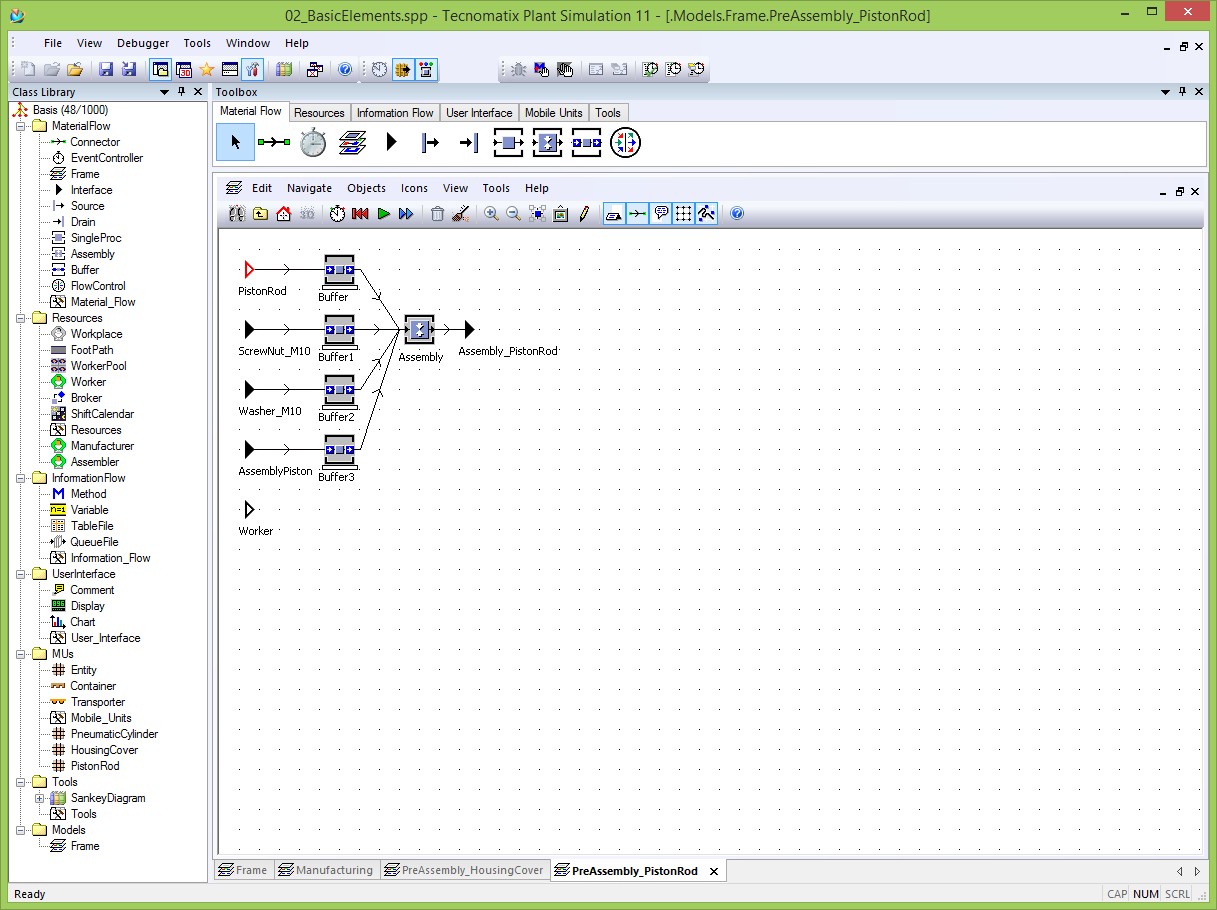This screenshot has height=910, width=1217.
Task: Switch to the Information Flow toolbox tab
Action: pyautogui.click(x=395, y=113)
